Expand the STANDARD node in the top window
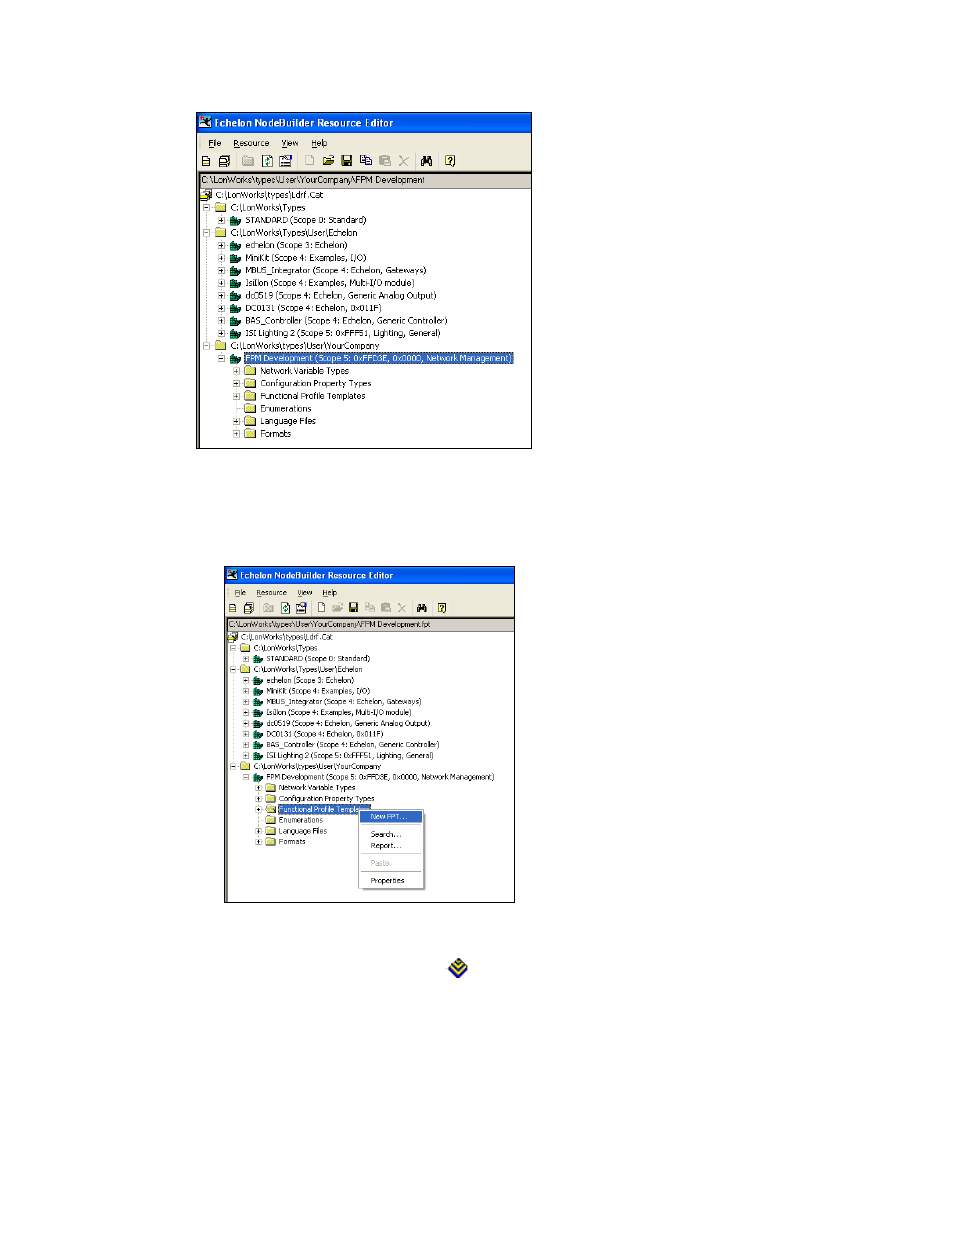Image resolution: width=954 pixels, height=1235 pixels. click(x=222, y=220)
